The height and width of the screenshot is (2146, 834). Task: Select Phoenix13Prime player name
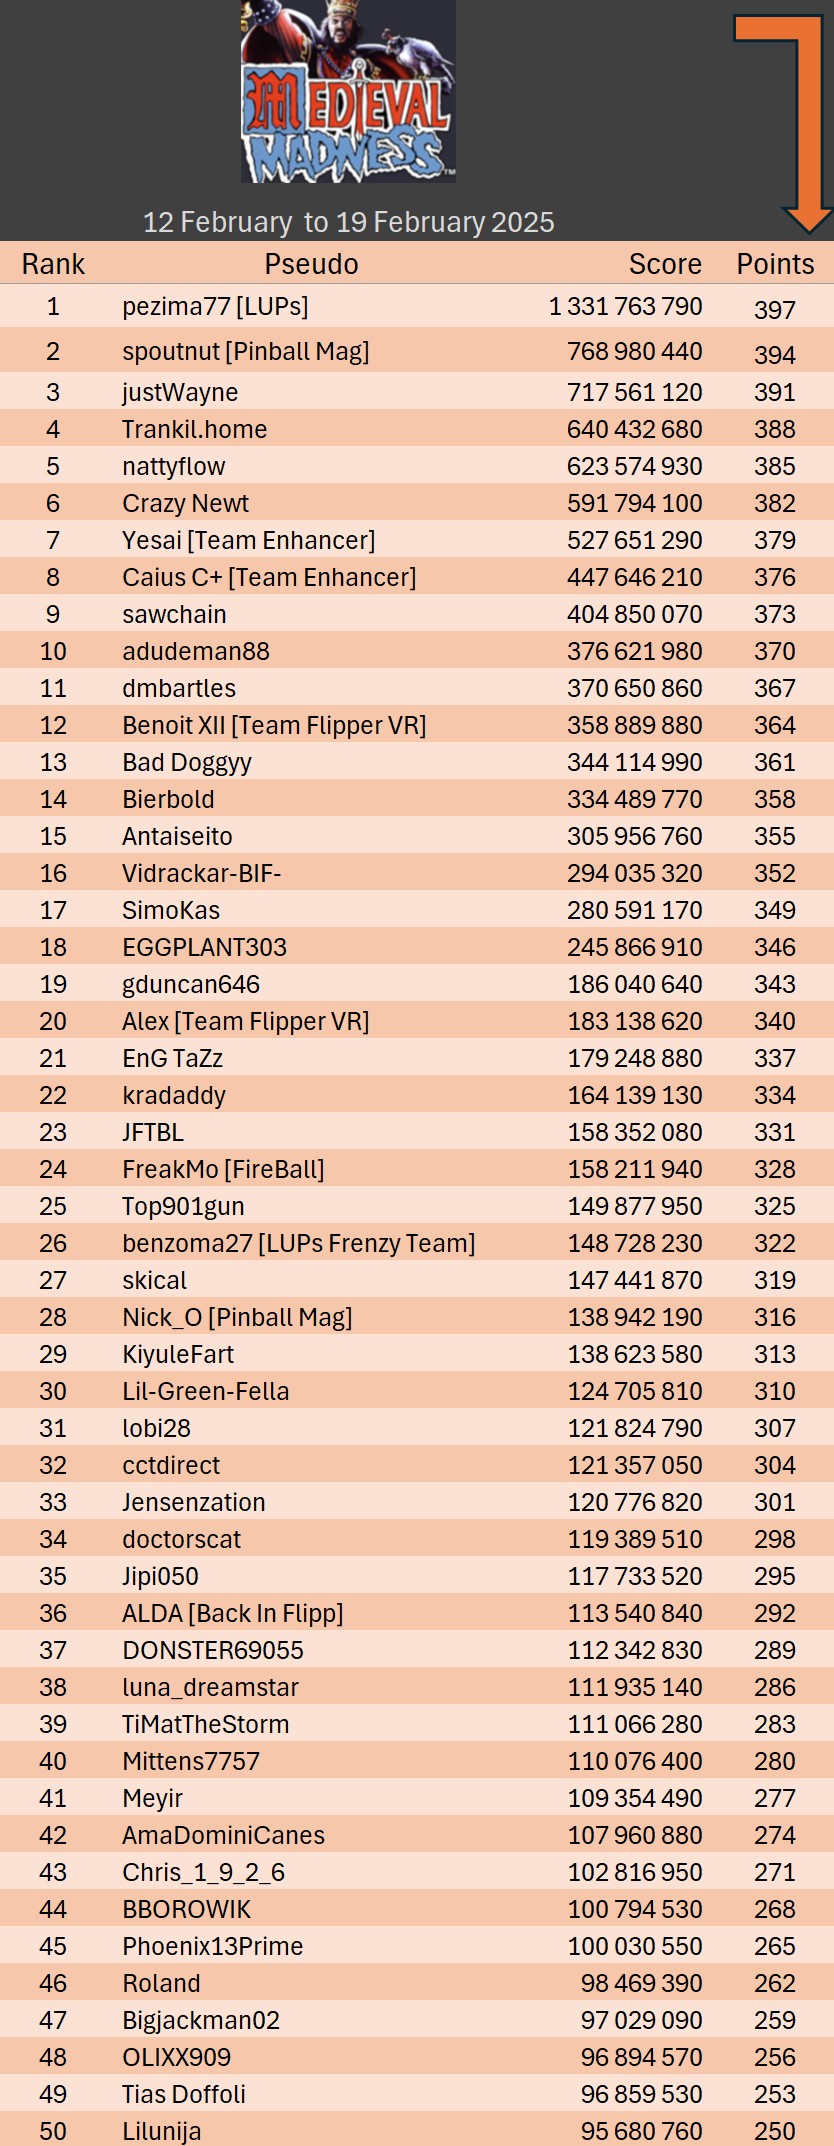click(212, 1946)
